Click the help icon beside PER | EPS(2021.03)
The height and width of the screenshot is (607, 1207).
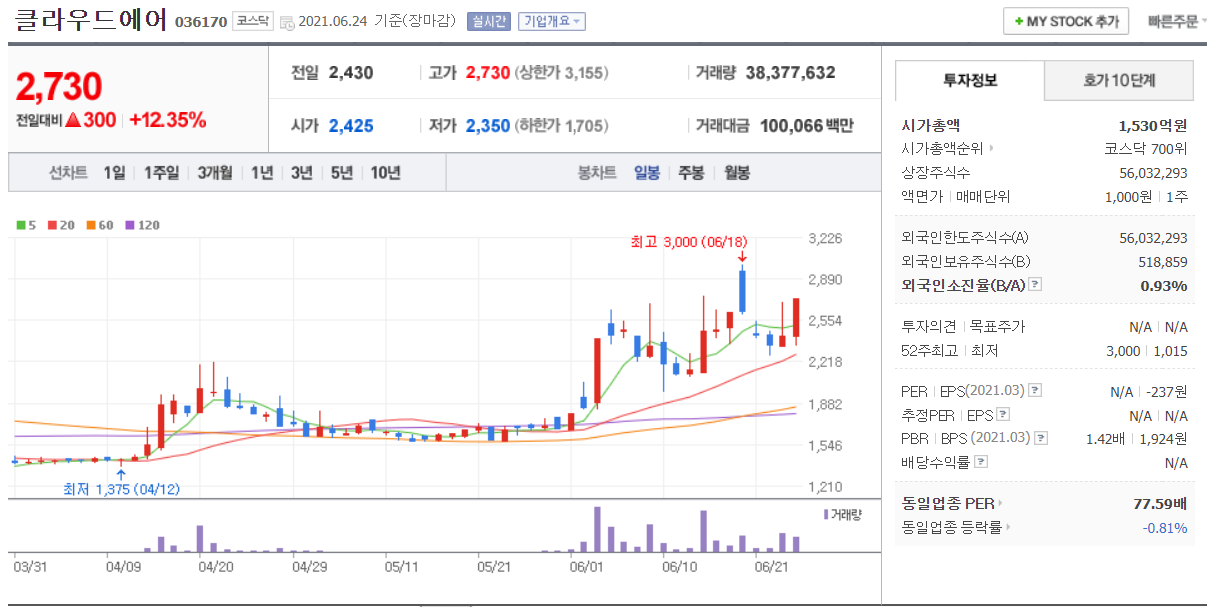pyautogui.click(x=1035, y=390)
